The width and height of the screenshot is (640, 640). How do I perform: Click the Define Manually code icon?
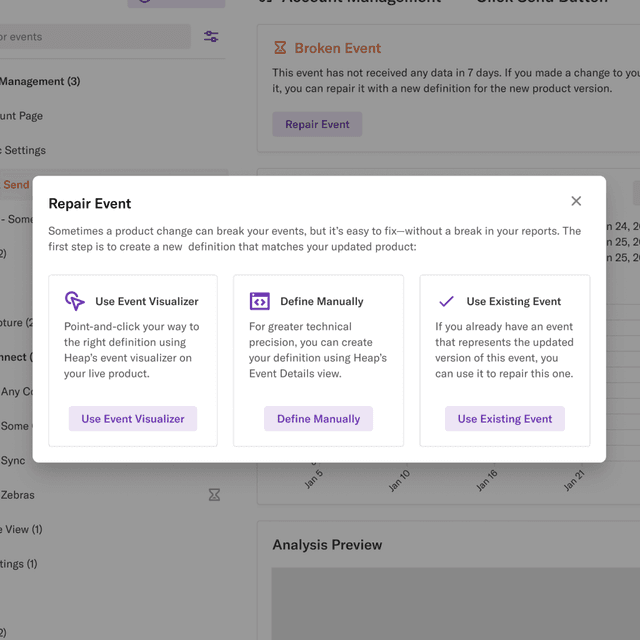coord(259,301)
